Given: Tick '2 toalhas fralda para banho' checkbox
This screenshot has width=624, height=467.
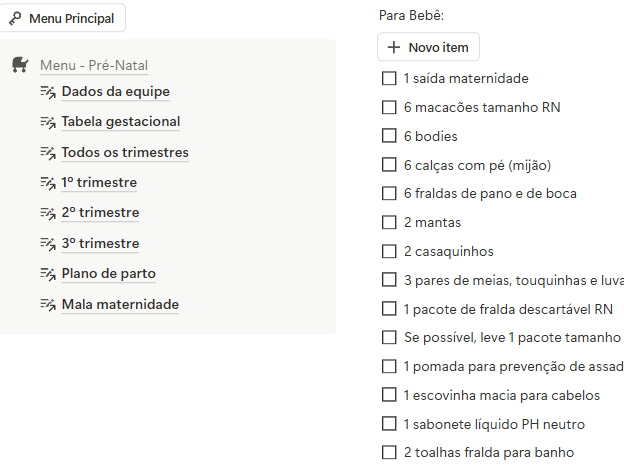Looking at the screenshot, I should click(389, 452).
